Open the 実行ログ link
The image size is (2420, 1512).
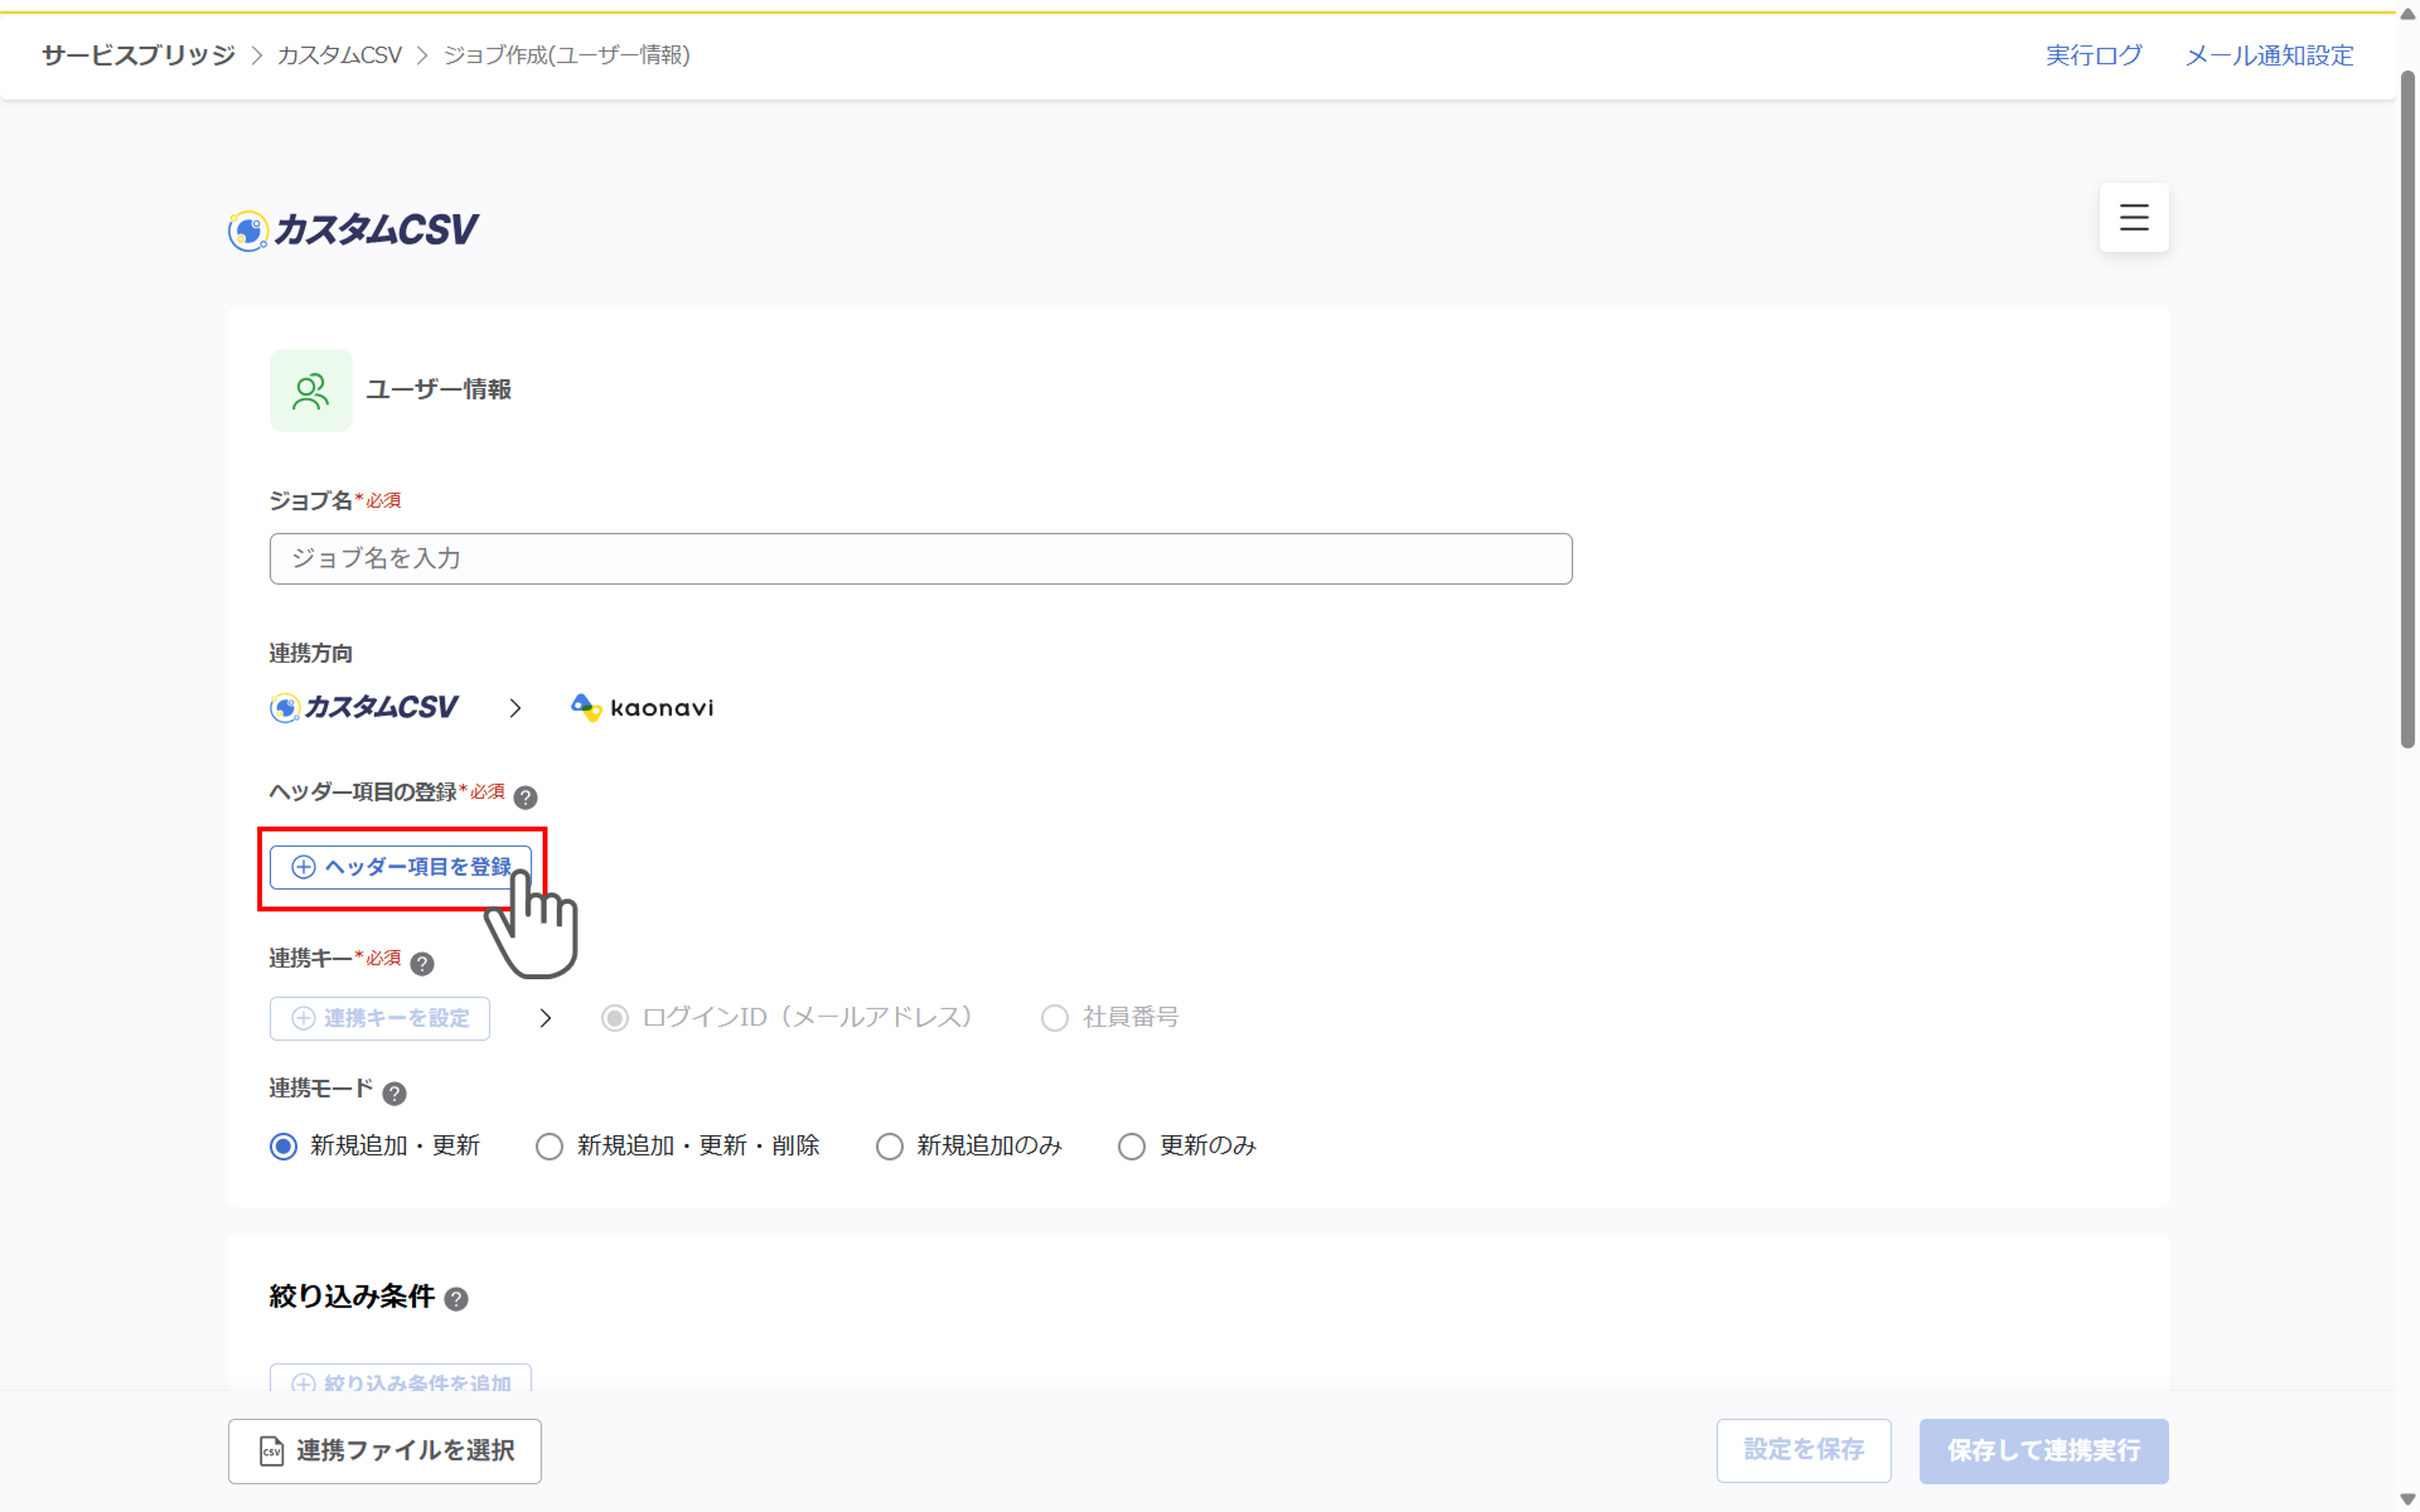tap(2093, 55)
